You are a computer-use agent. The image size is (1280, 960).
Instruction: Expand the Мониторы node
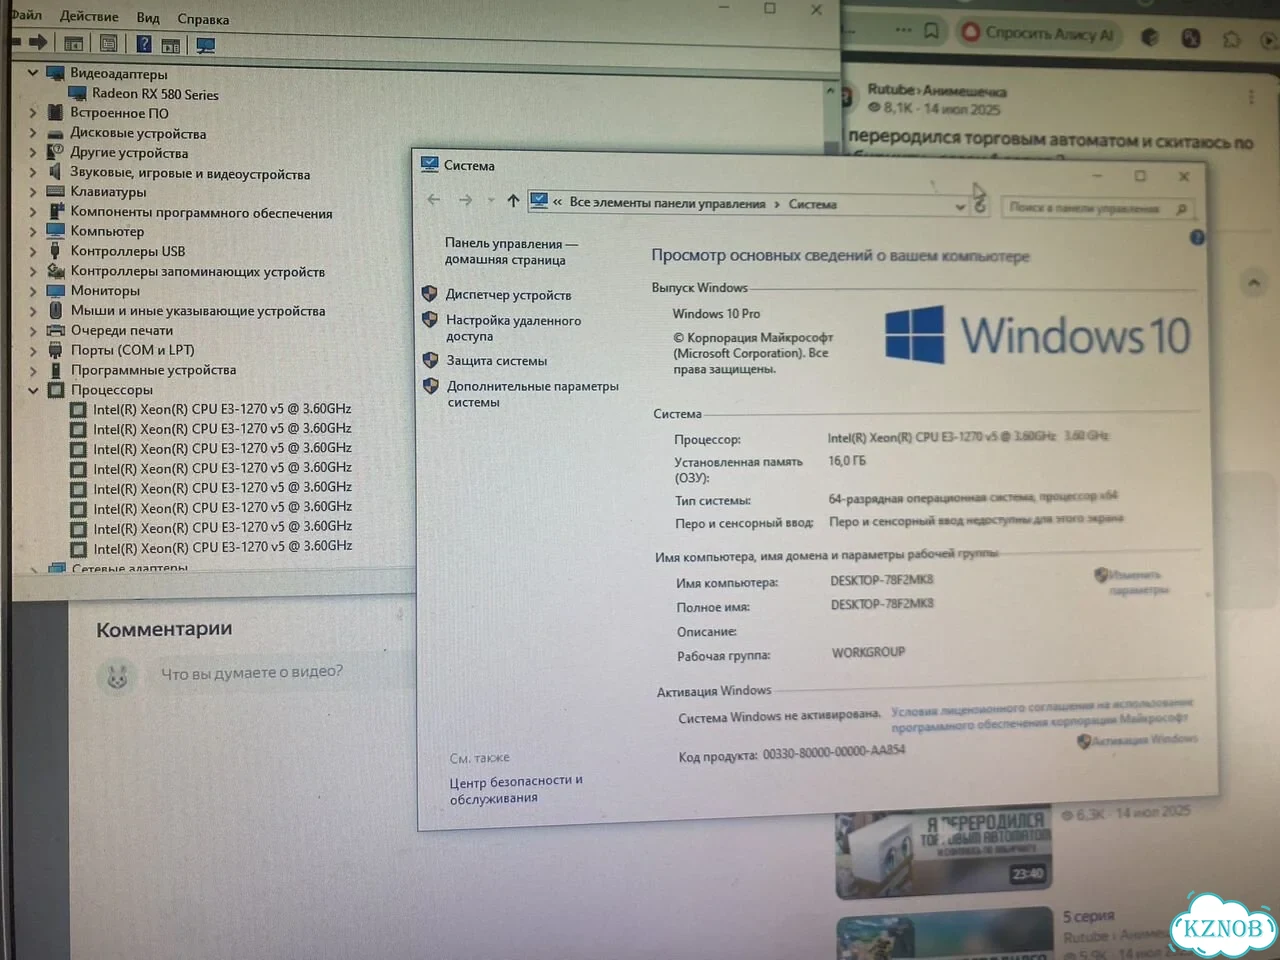33,290
